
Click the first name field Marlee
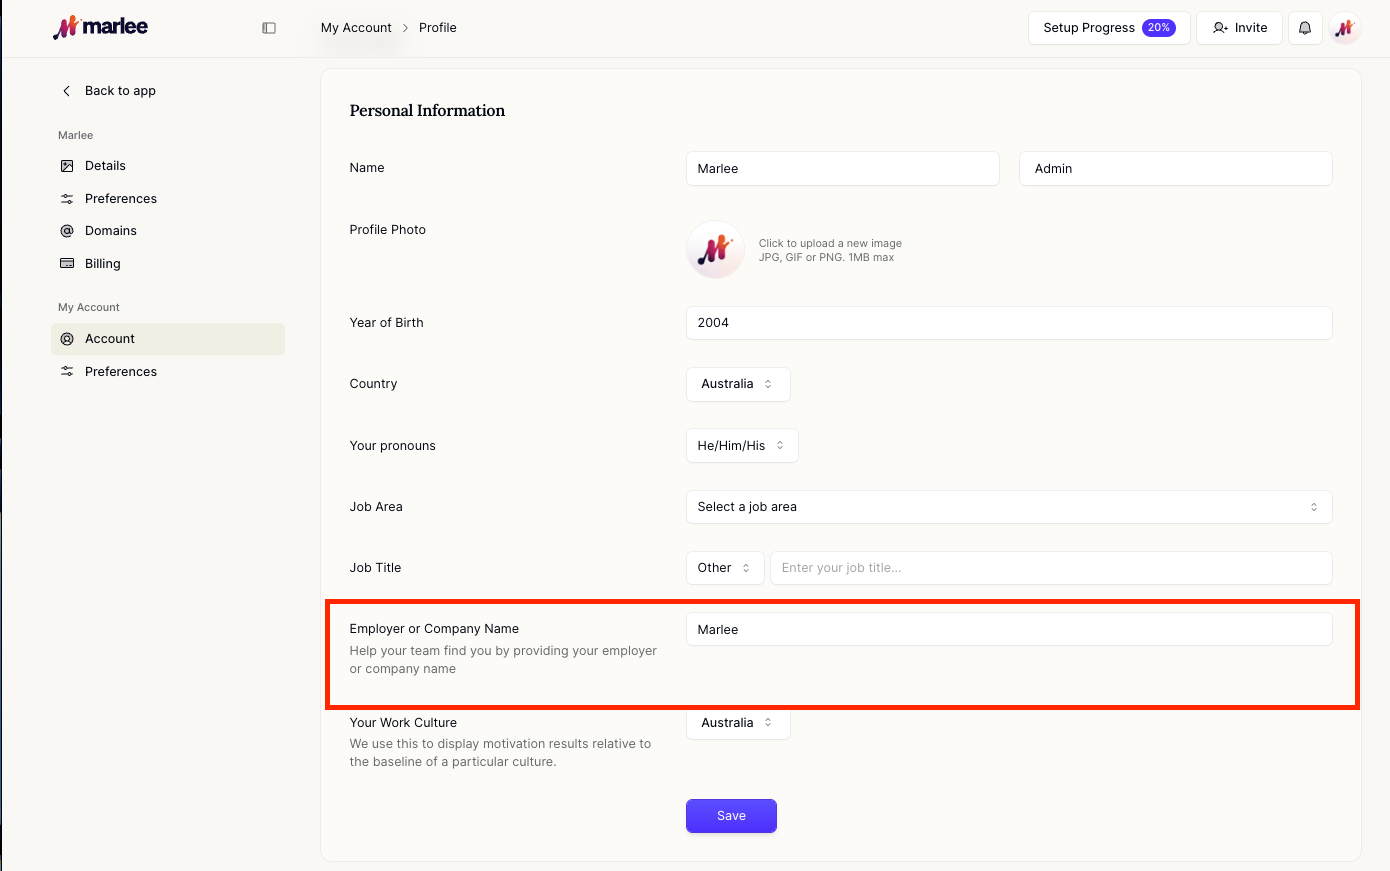(x=843, y=169)
